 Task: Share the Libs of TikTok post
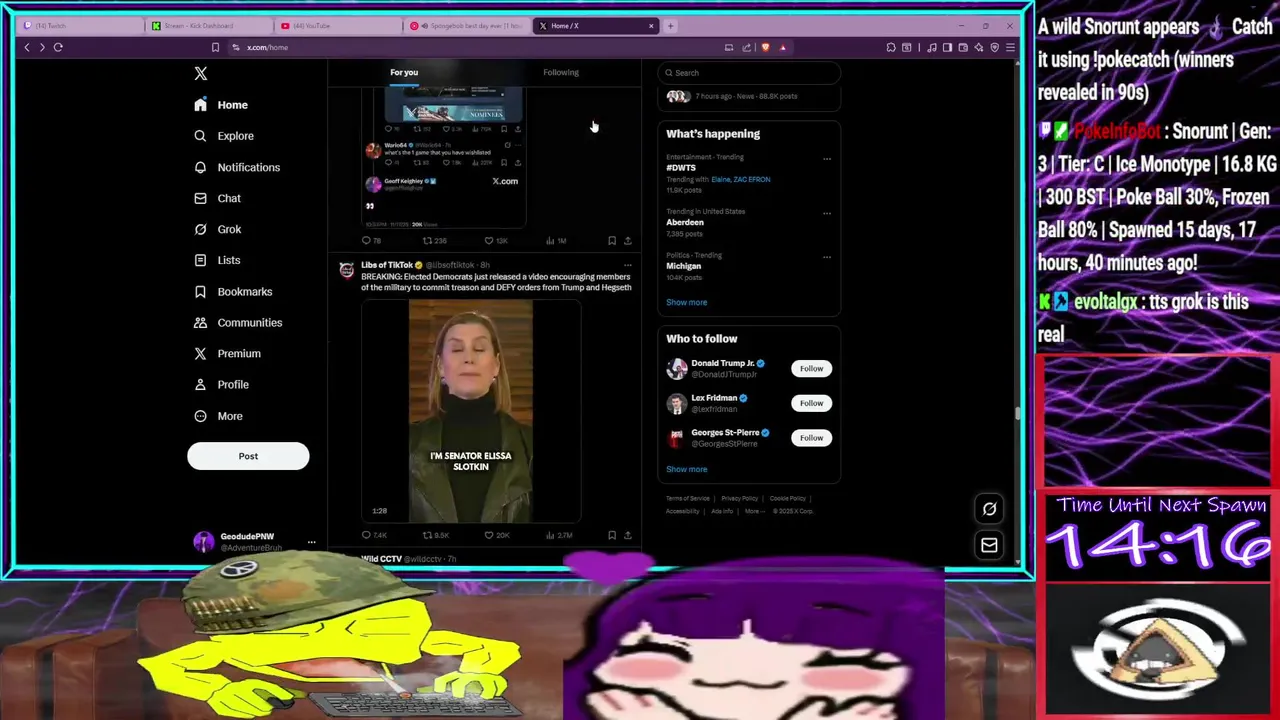(627, 535)
